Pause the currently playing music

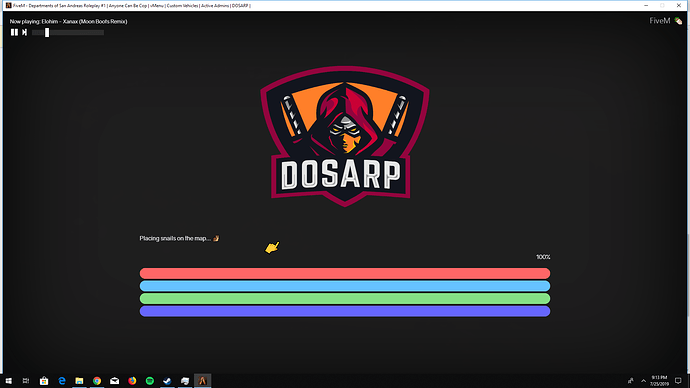[x=14, y=32]
